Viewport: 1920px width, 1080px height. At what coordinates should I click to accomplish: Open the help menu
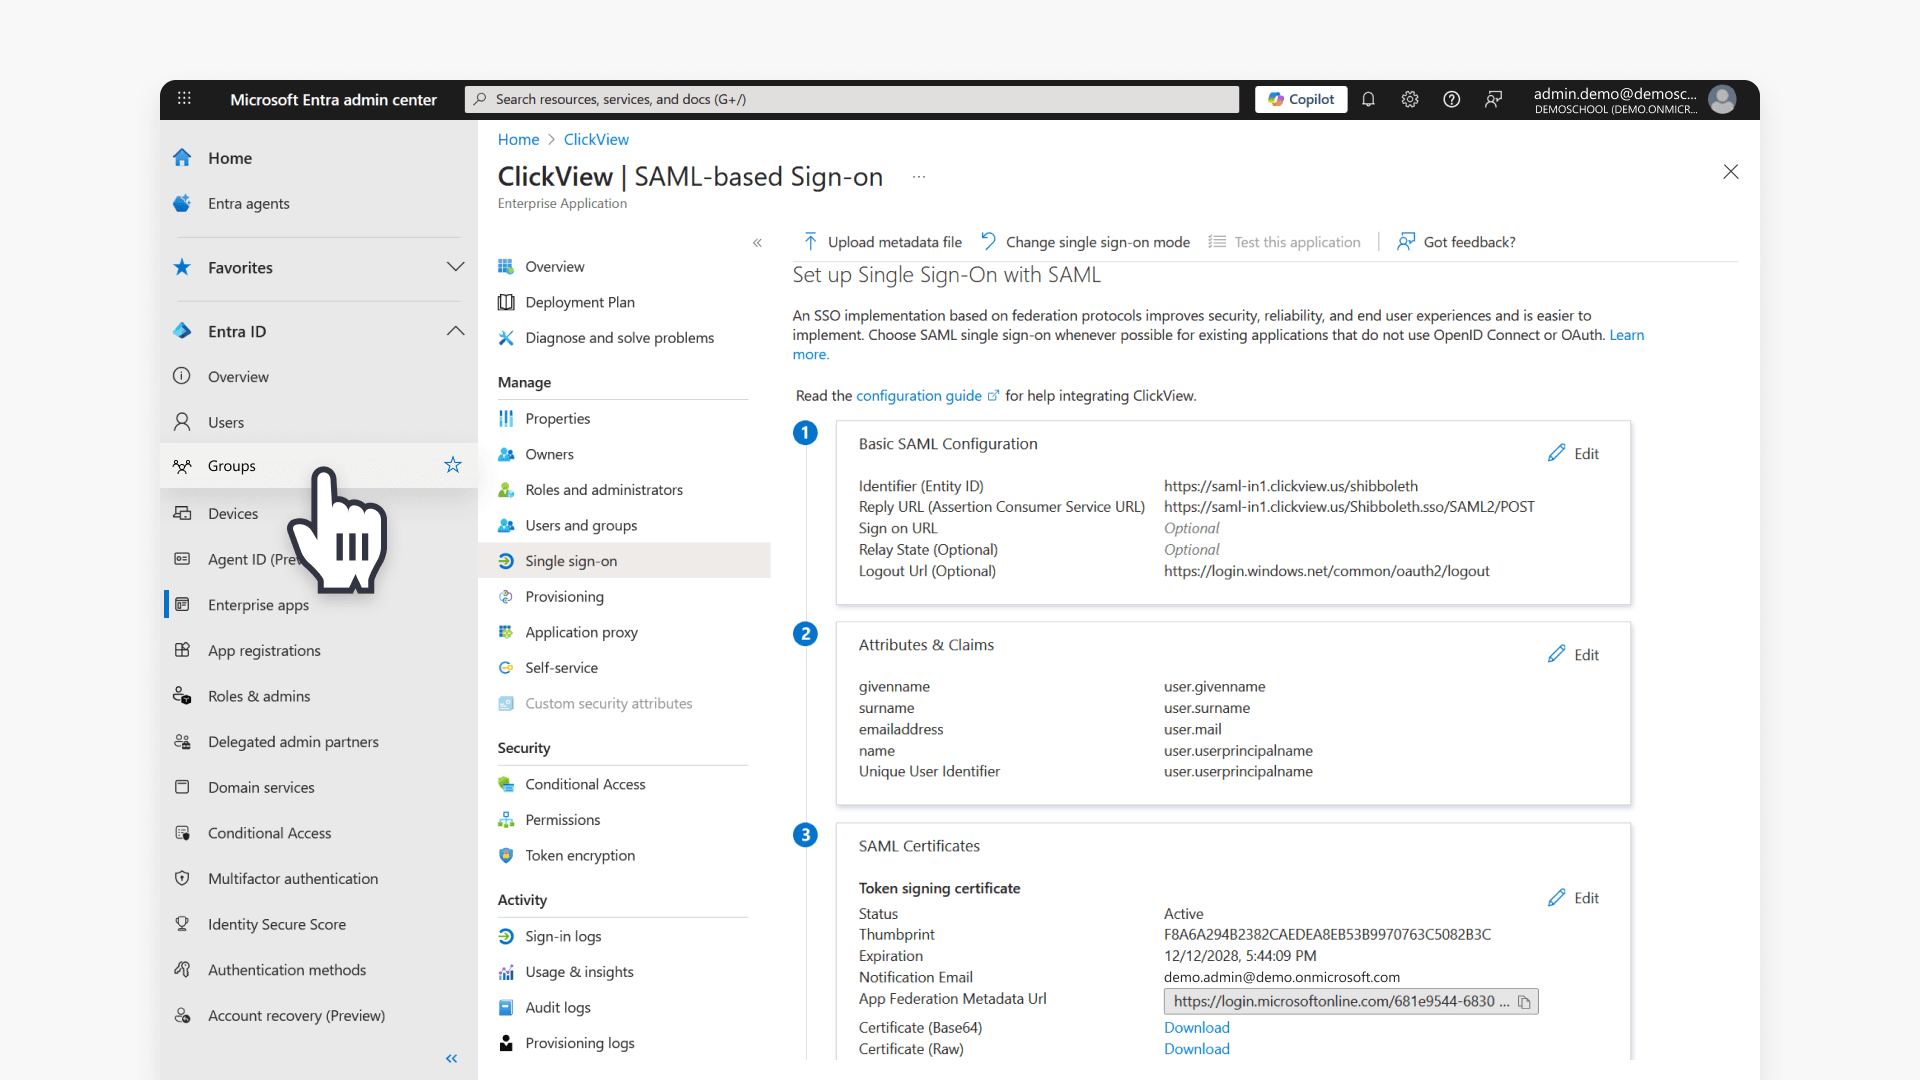(x=1451, y=99)
